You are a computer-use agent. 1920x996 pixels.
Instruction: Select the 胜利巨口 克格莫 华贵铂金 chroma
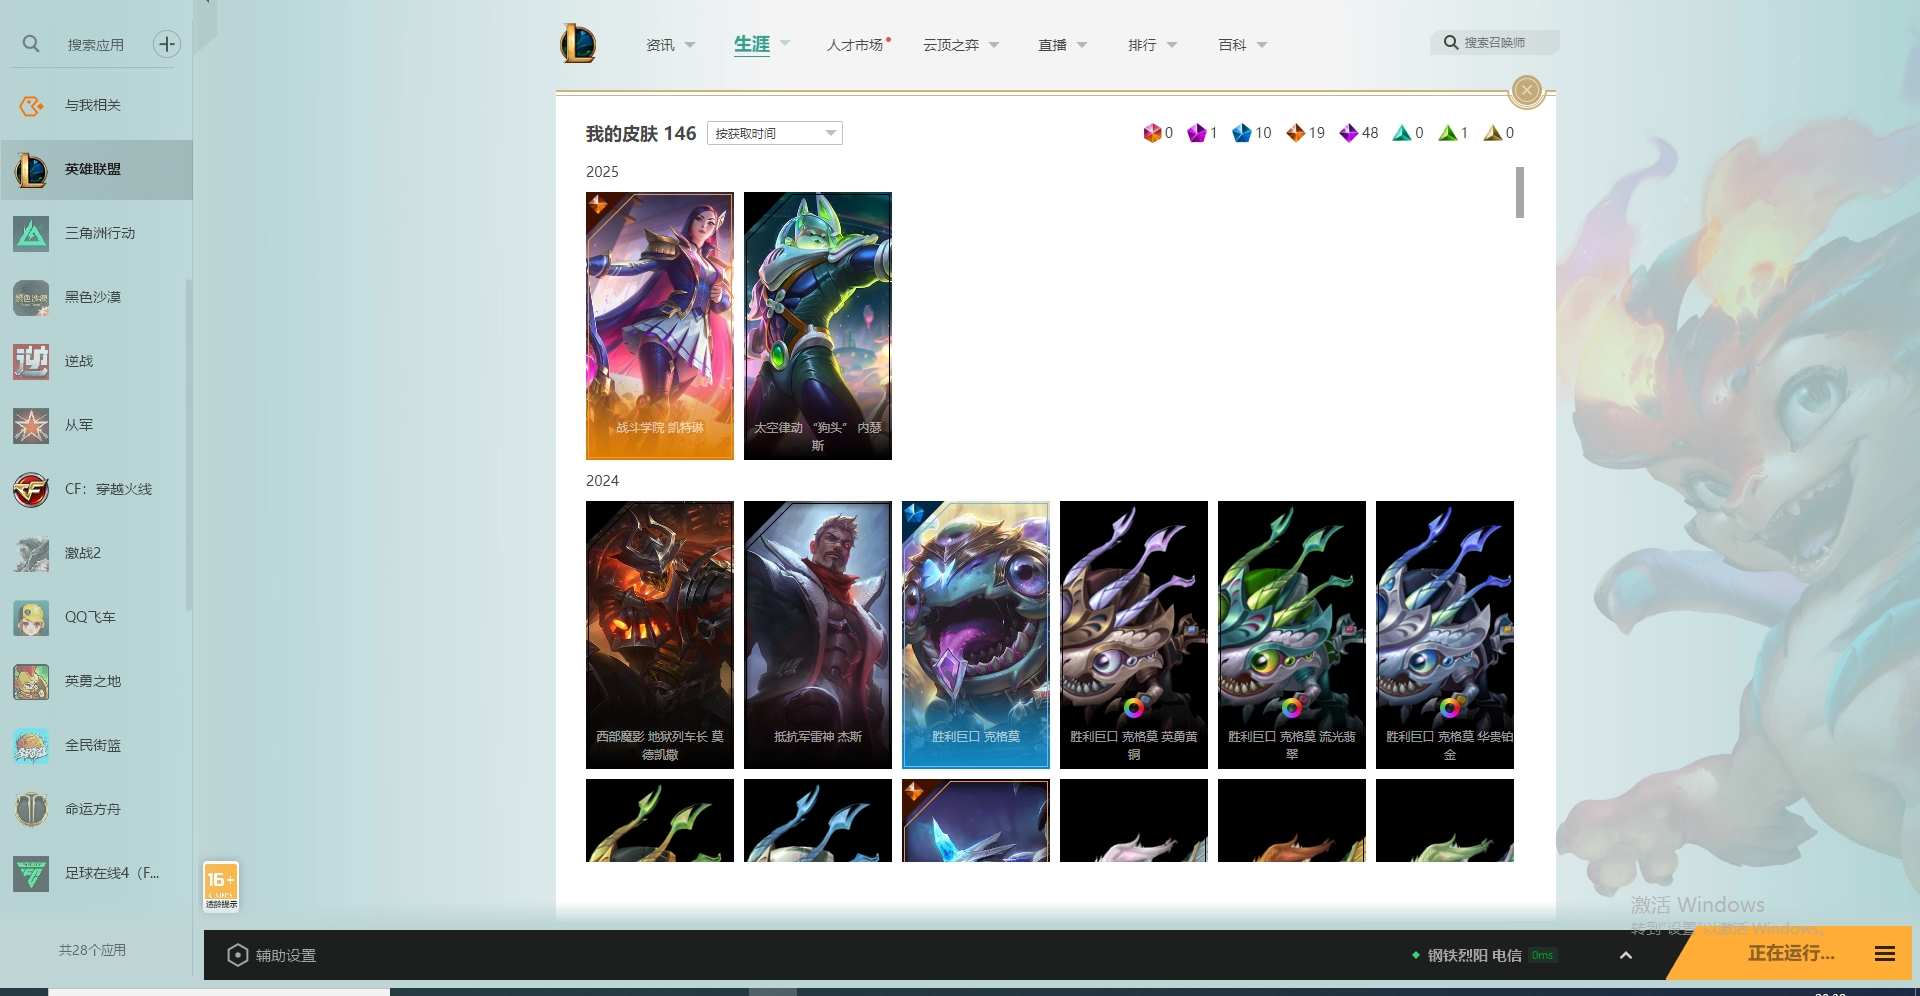pos(1445,635)
